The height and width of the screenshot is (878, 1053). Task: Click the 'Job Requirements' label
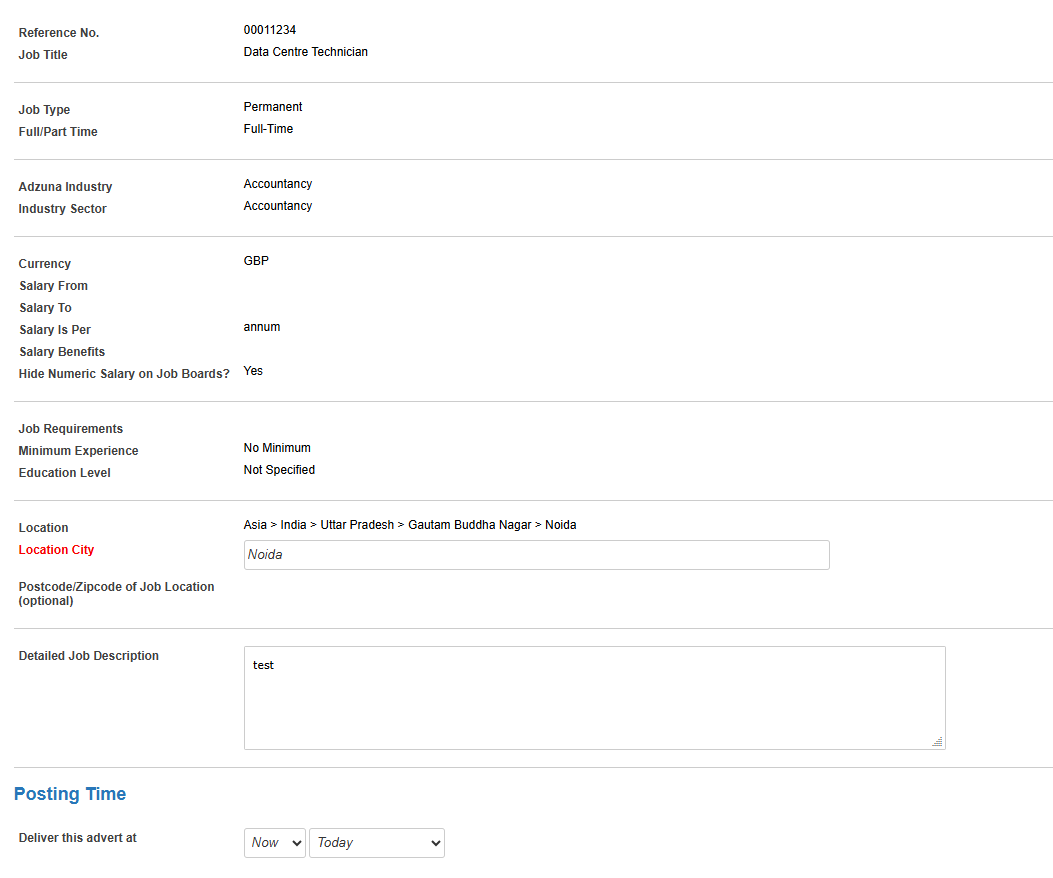[x=71, y=429]
